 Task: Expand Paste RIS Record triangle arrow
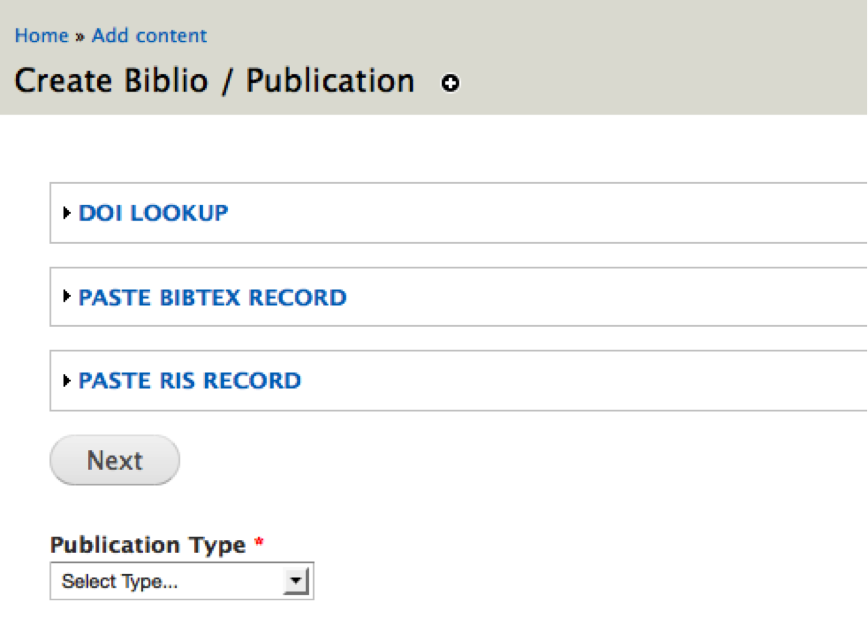(67, 381)
